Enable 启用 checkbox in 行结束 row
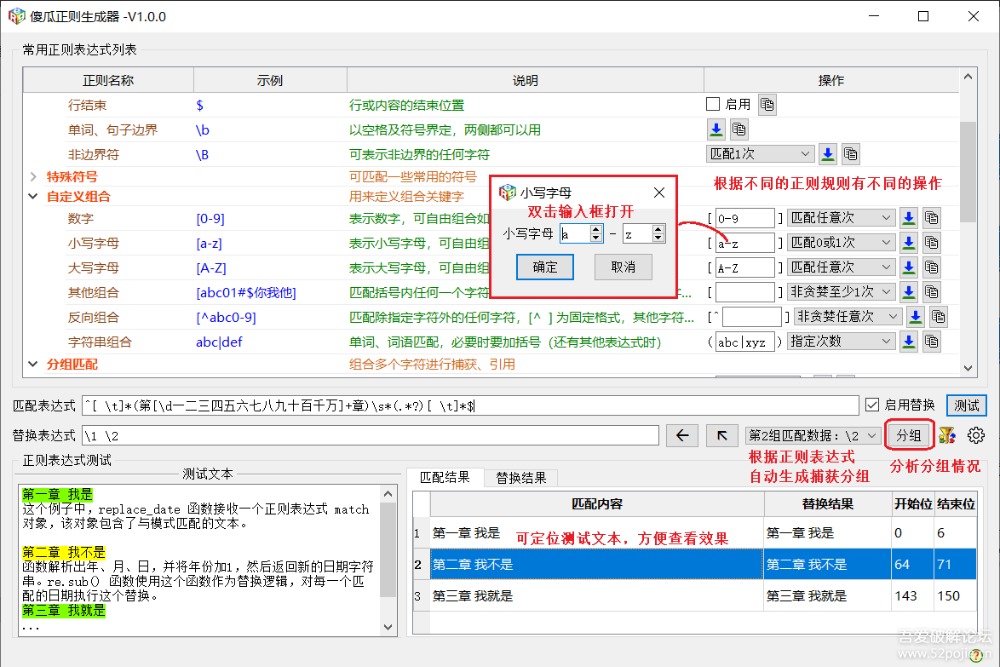The image size is (1000, 667). click(713, 104)
